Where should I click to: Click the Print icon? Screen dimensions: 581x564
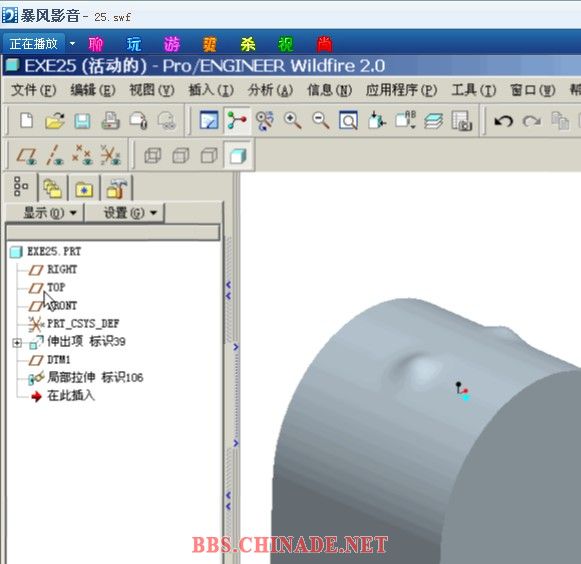pyautogui.click(x=110, y=120)
